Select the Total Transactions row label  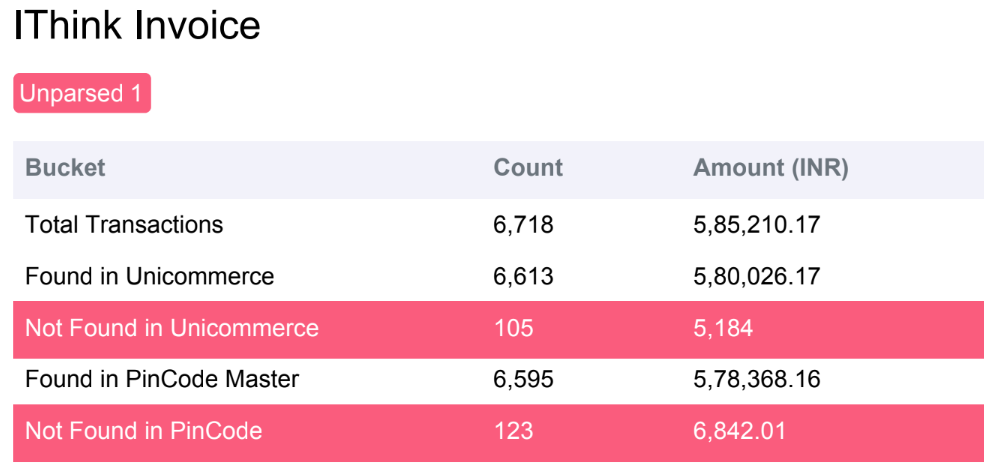coord(124,224)
